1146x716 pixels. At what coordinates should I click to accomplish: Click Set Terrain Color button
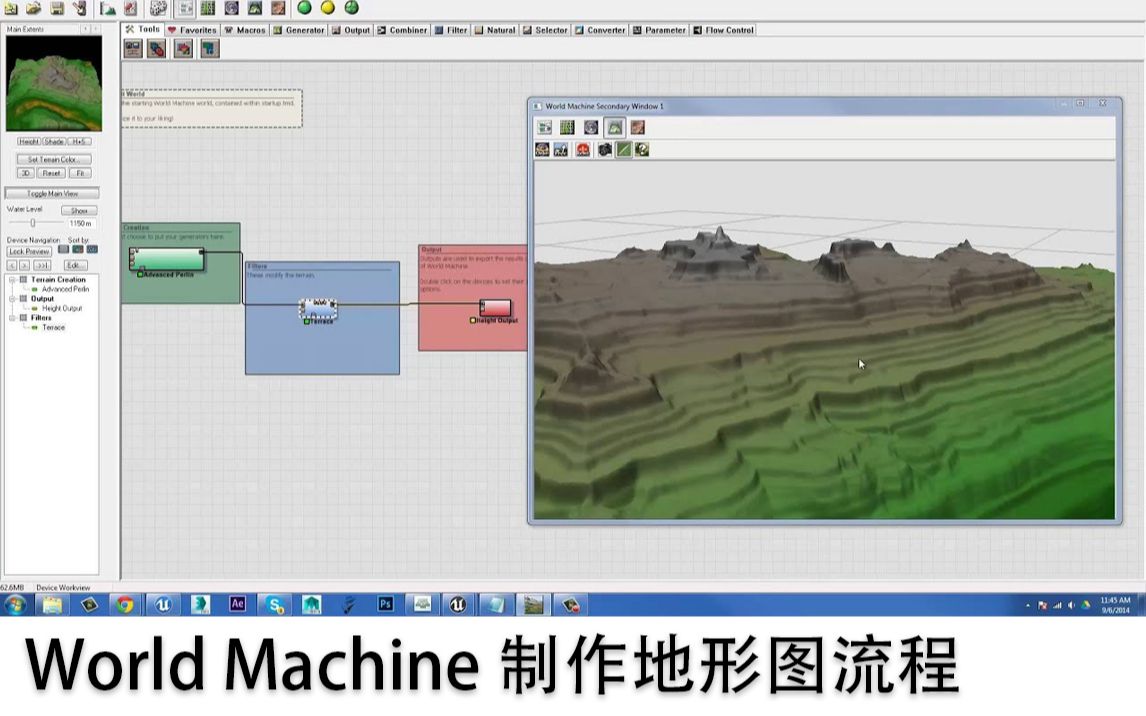click(x=53, y=160)
